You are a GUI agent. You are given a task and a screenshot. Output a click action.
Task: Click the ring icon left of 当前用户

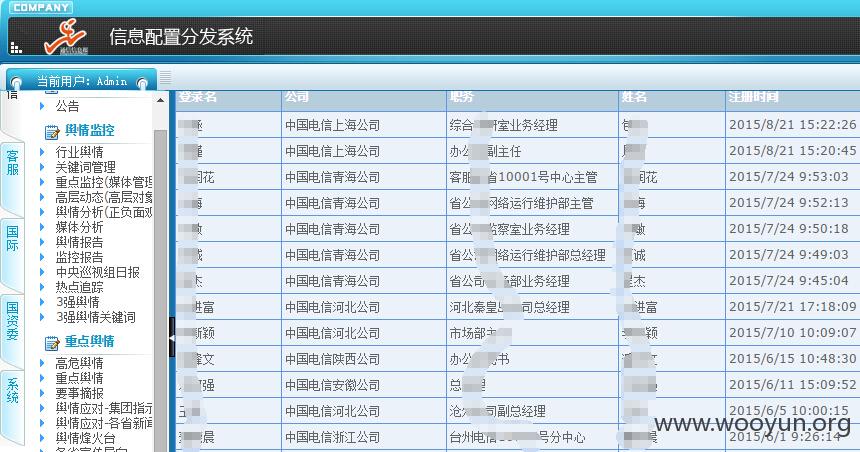(16, 82)
